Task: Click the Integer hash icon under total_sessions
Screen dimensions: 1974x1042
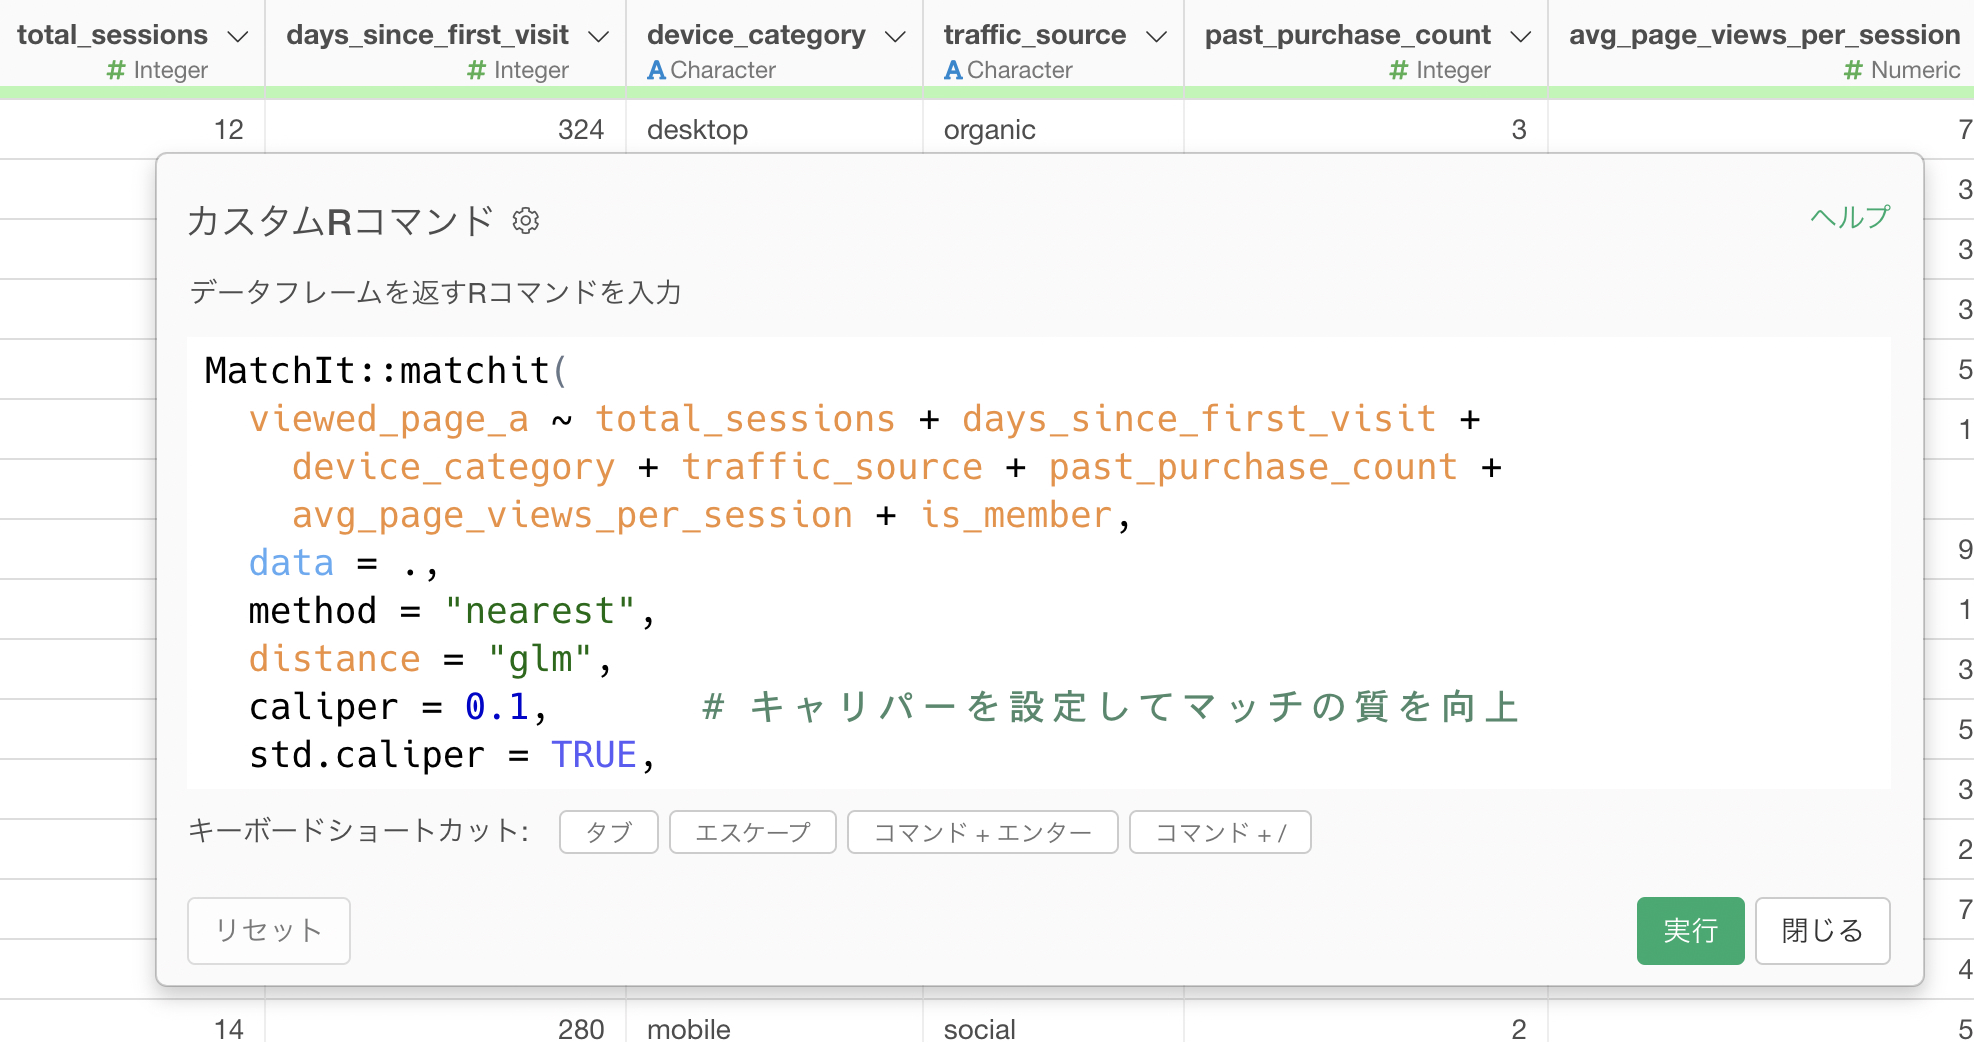Action: (x=116, y=70)
